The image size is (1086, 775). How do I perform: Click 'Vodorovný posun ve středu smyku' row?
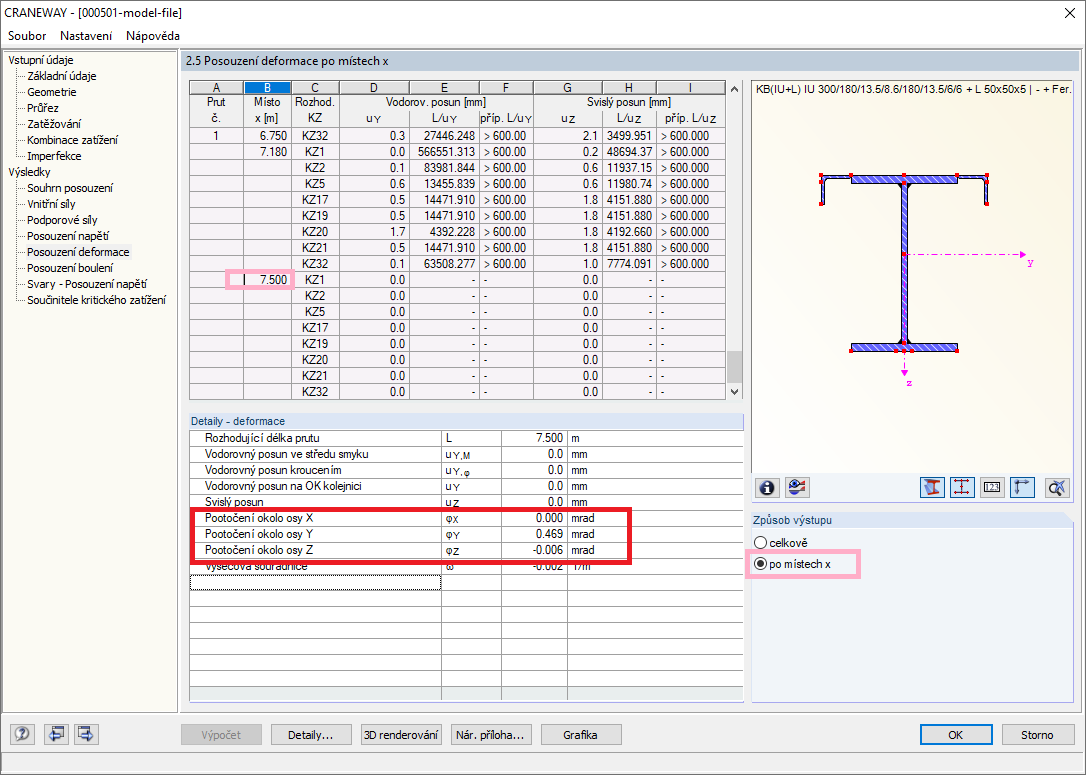[x=466, y=454]
